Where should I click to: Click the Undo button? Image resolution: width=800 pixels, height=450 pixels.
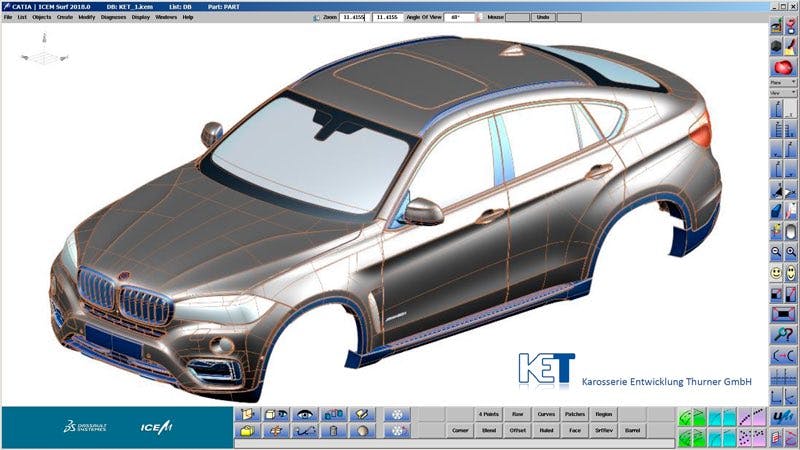pyautogui.click(x=543, y=17)
